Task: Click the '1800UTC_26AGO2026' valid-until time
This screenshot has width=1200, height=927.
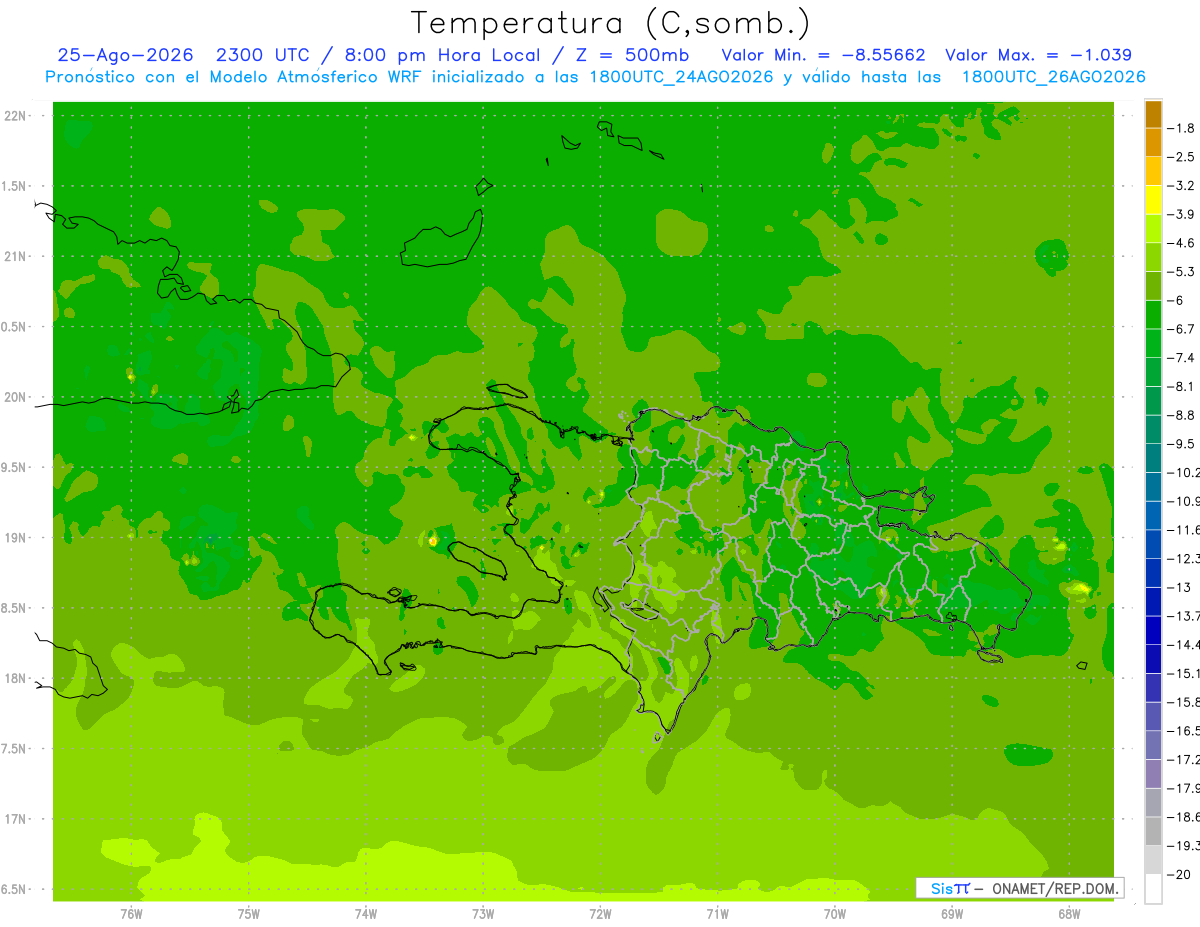Action: (1053, 77)
